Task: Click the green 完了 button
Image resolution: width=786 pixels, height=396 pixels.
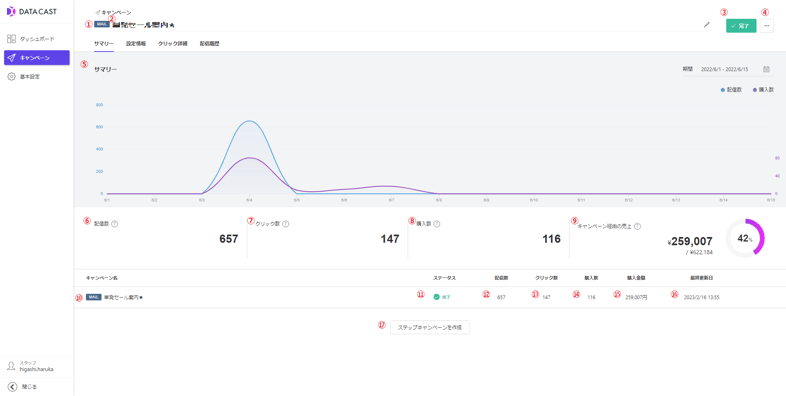Action: [741, 26]
